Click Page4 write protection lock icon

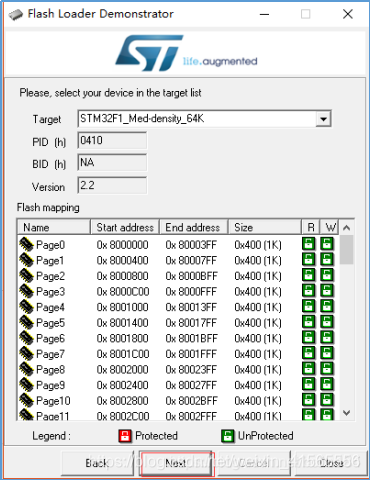[x=327, y=306]
